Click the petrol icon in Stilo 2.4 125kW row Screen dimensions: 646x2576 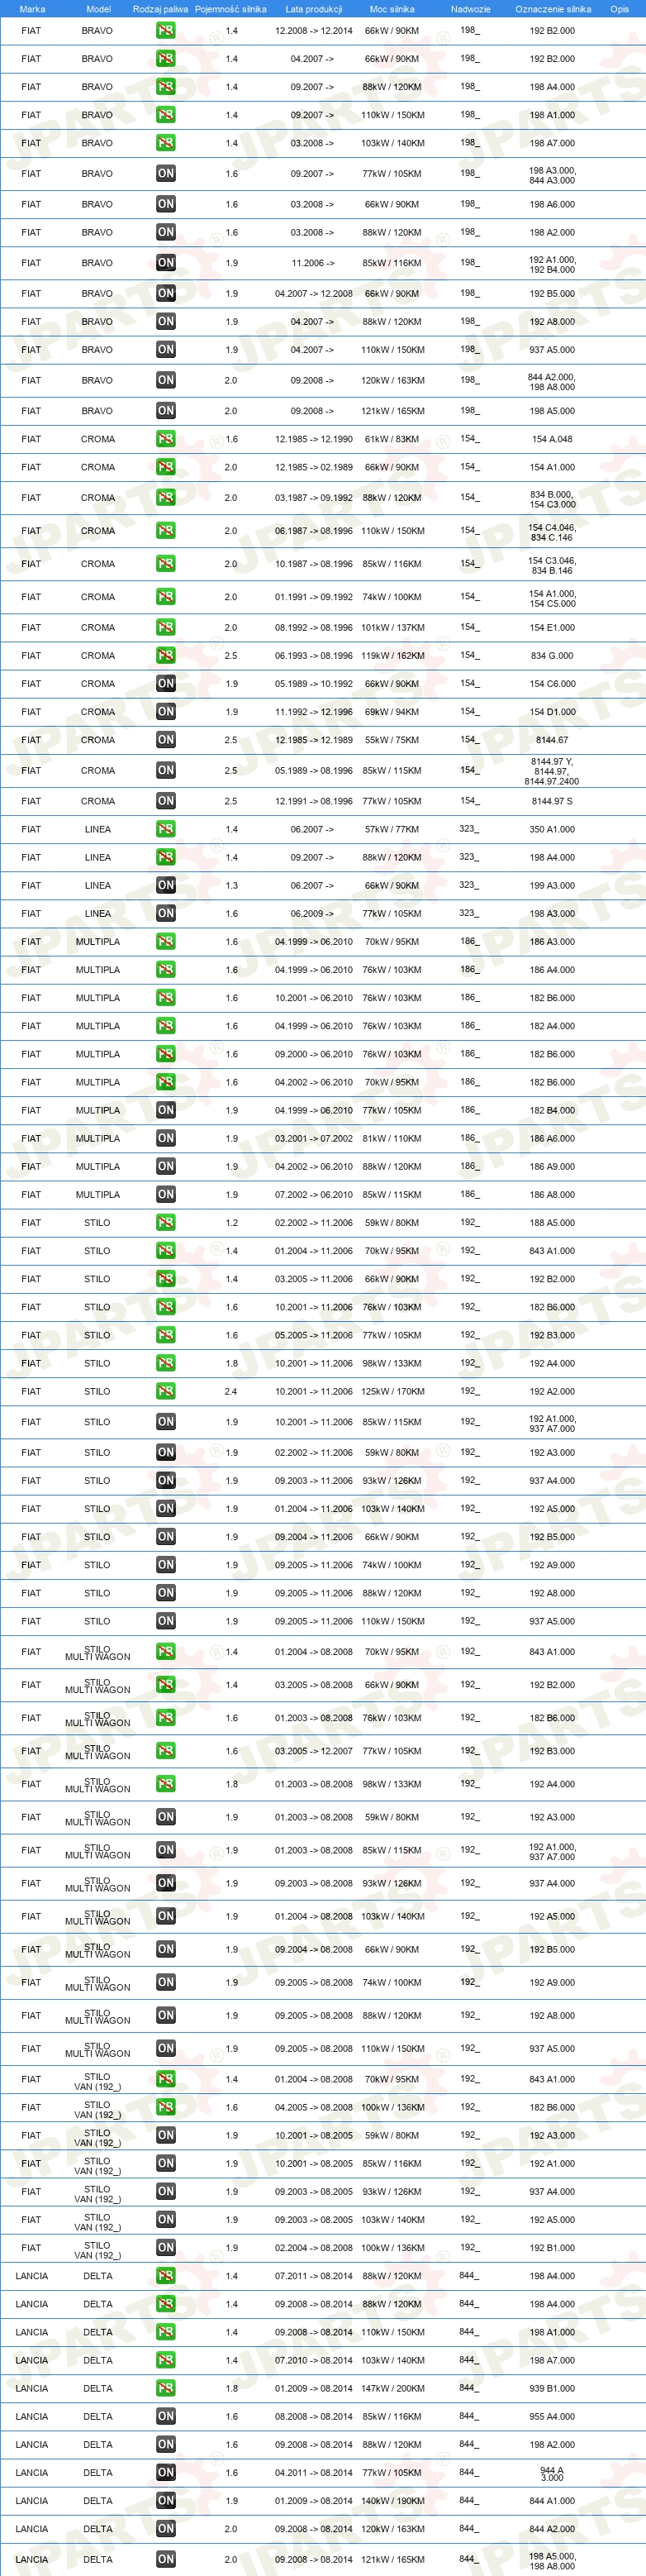coord(166,1391)
